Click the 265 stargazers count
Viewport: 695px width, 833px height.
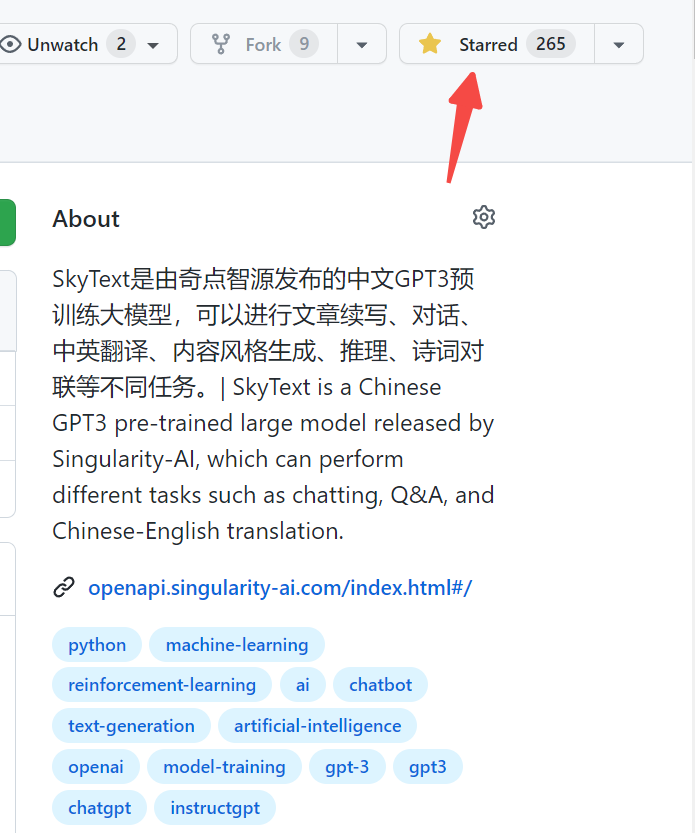click(x=551, y=44)
